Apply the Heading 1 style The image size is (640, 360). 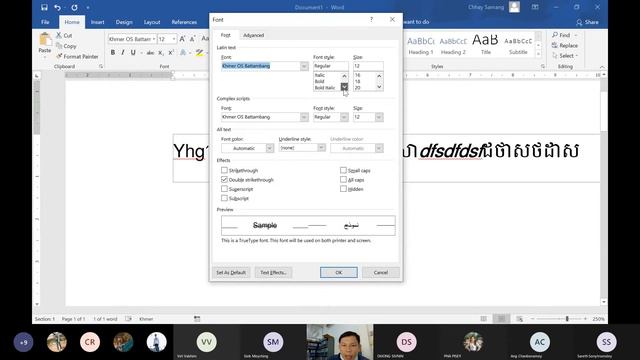pyautogui.click(x=421, y=45)
